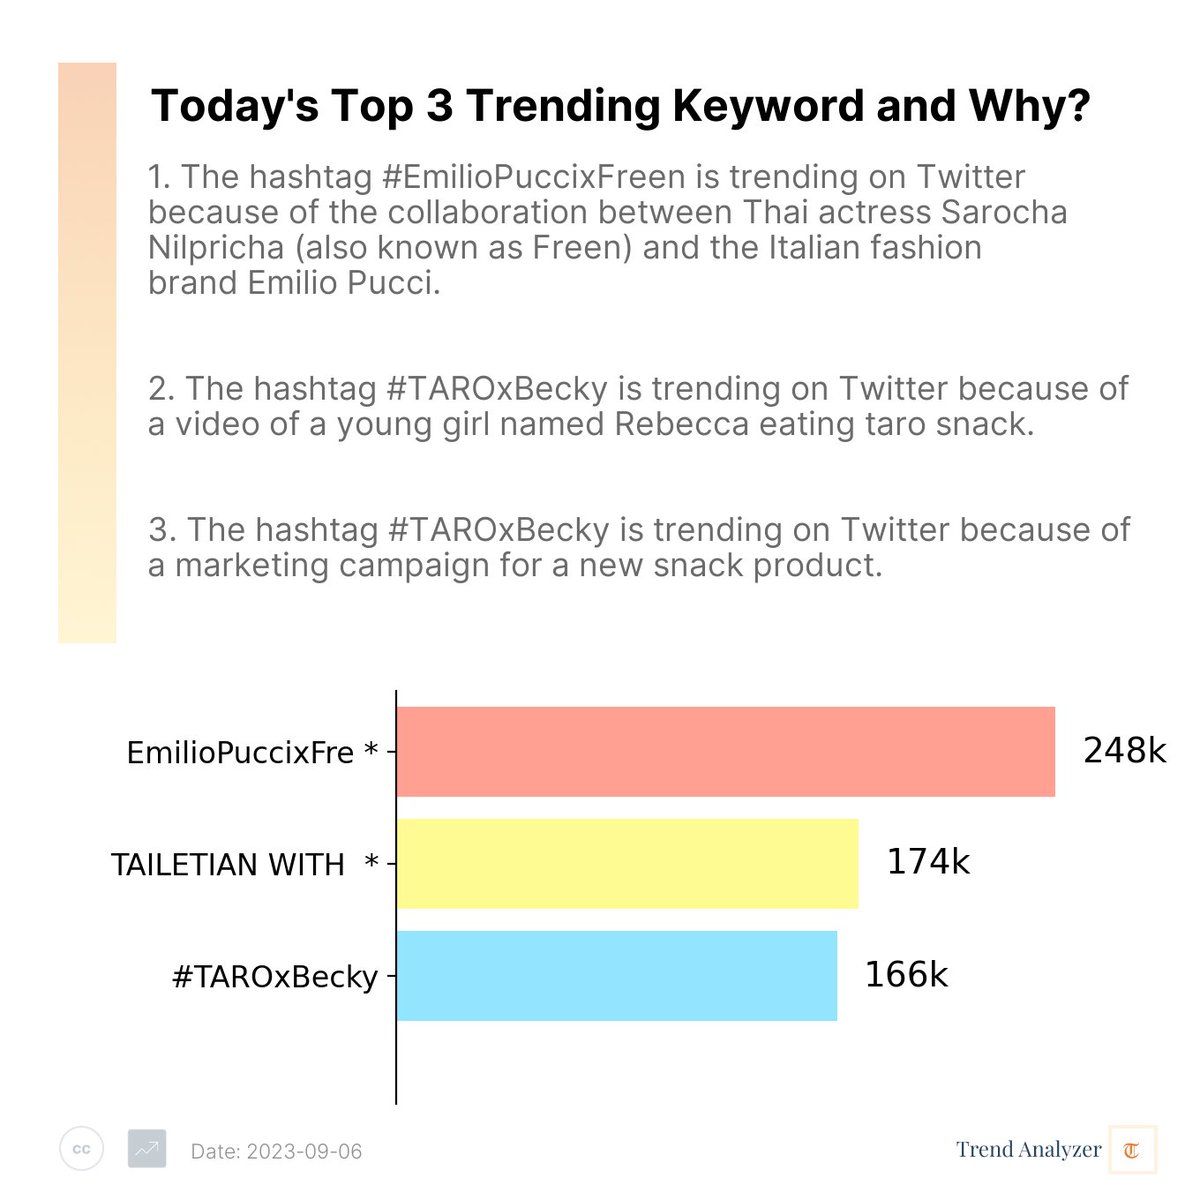The height and width of the screenshot is (1200, 1200).
Task: Click the date 2023-09-06 label
Action: click(276, 1151)
